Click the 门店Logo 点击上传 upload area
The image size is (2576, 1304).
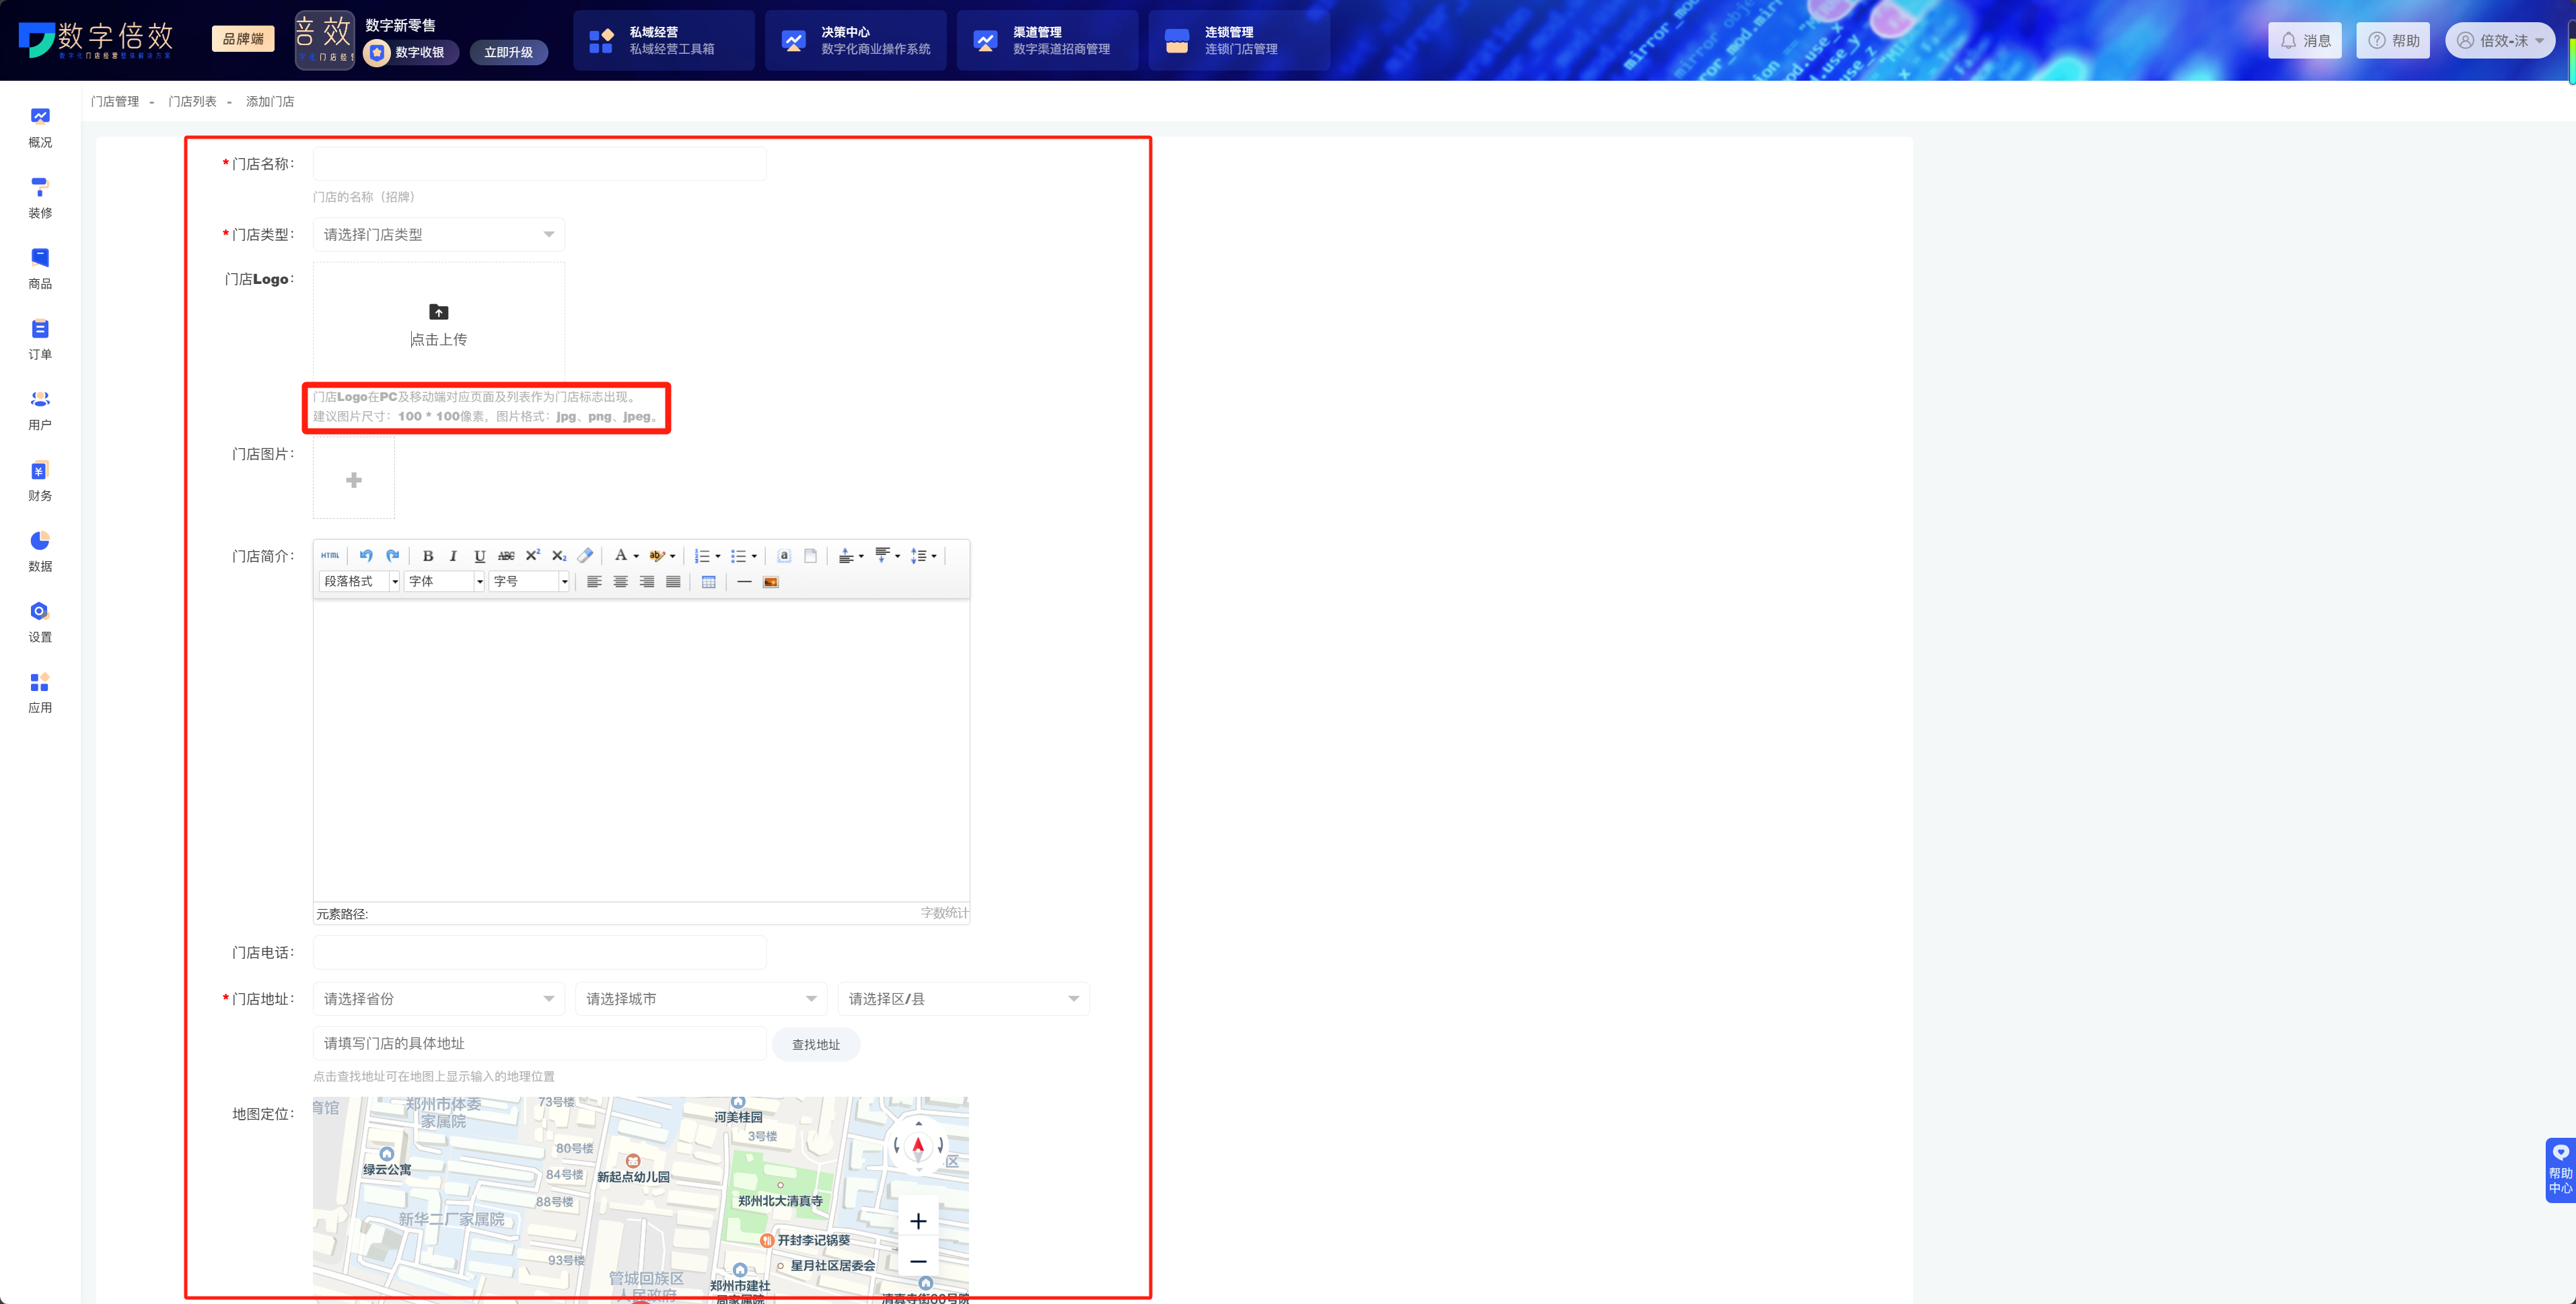pyautogui.click(x=438, y=324)
